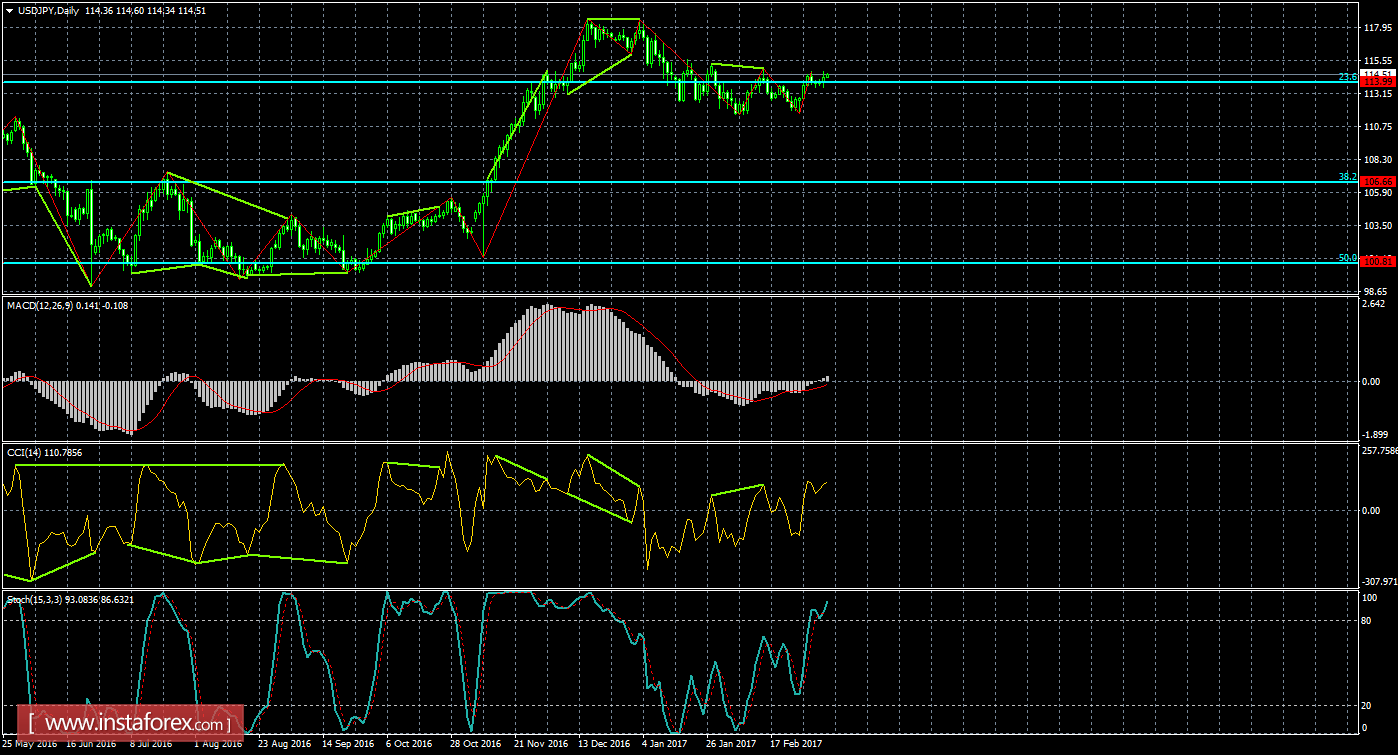Select the 38.2 Fibonacci level label
Image resolution: width=1398 pixels, height=755 pixels.
(x=1347, y=177)
